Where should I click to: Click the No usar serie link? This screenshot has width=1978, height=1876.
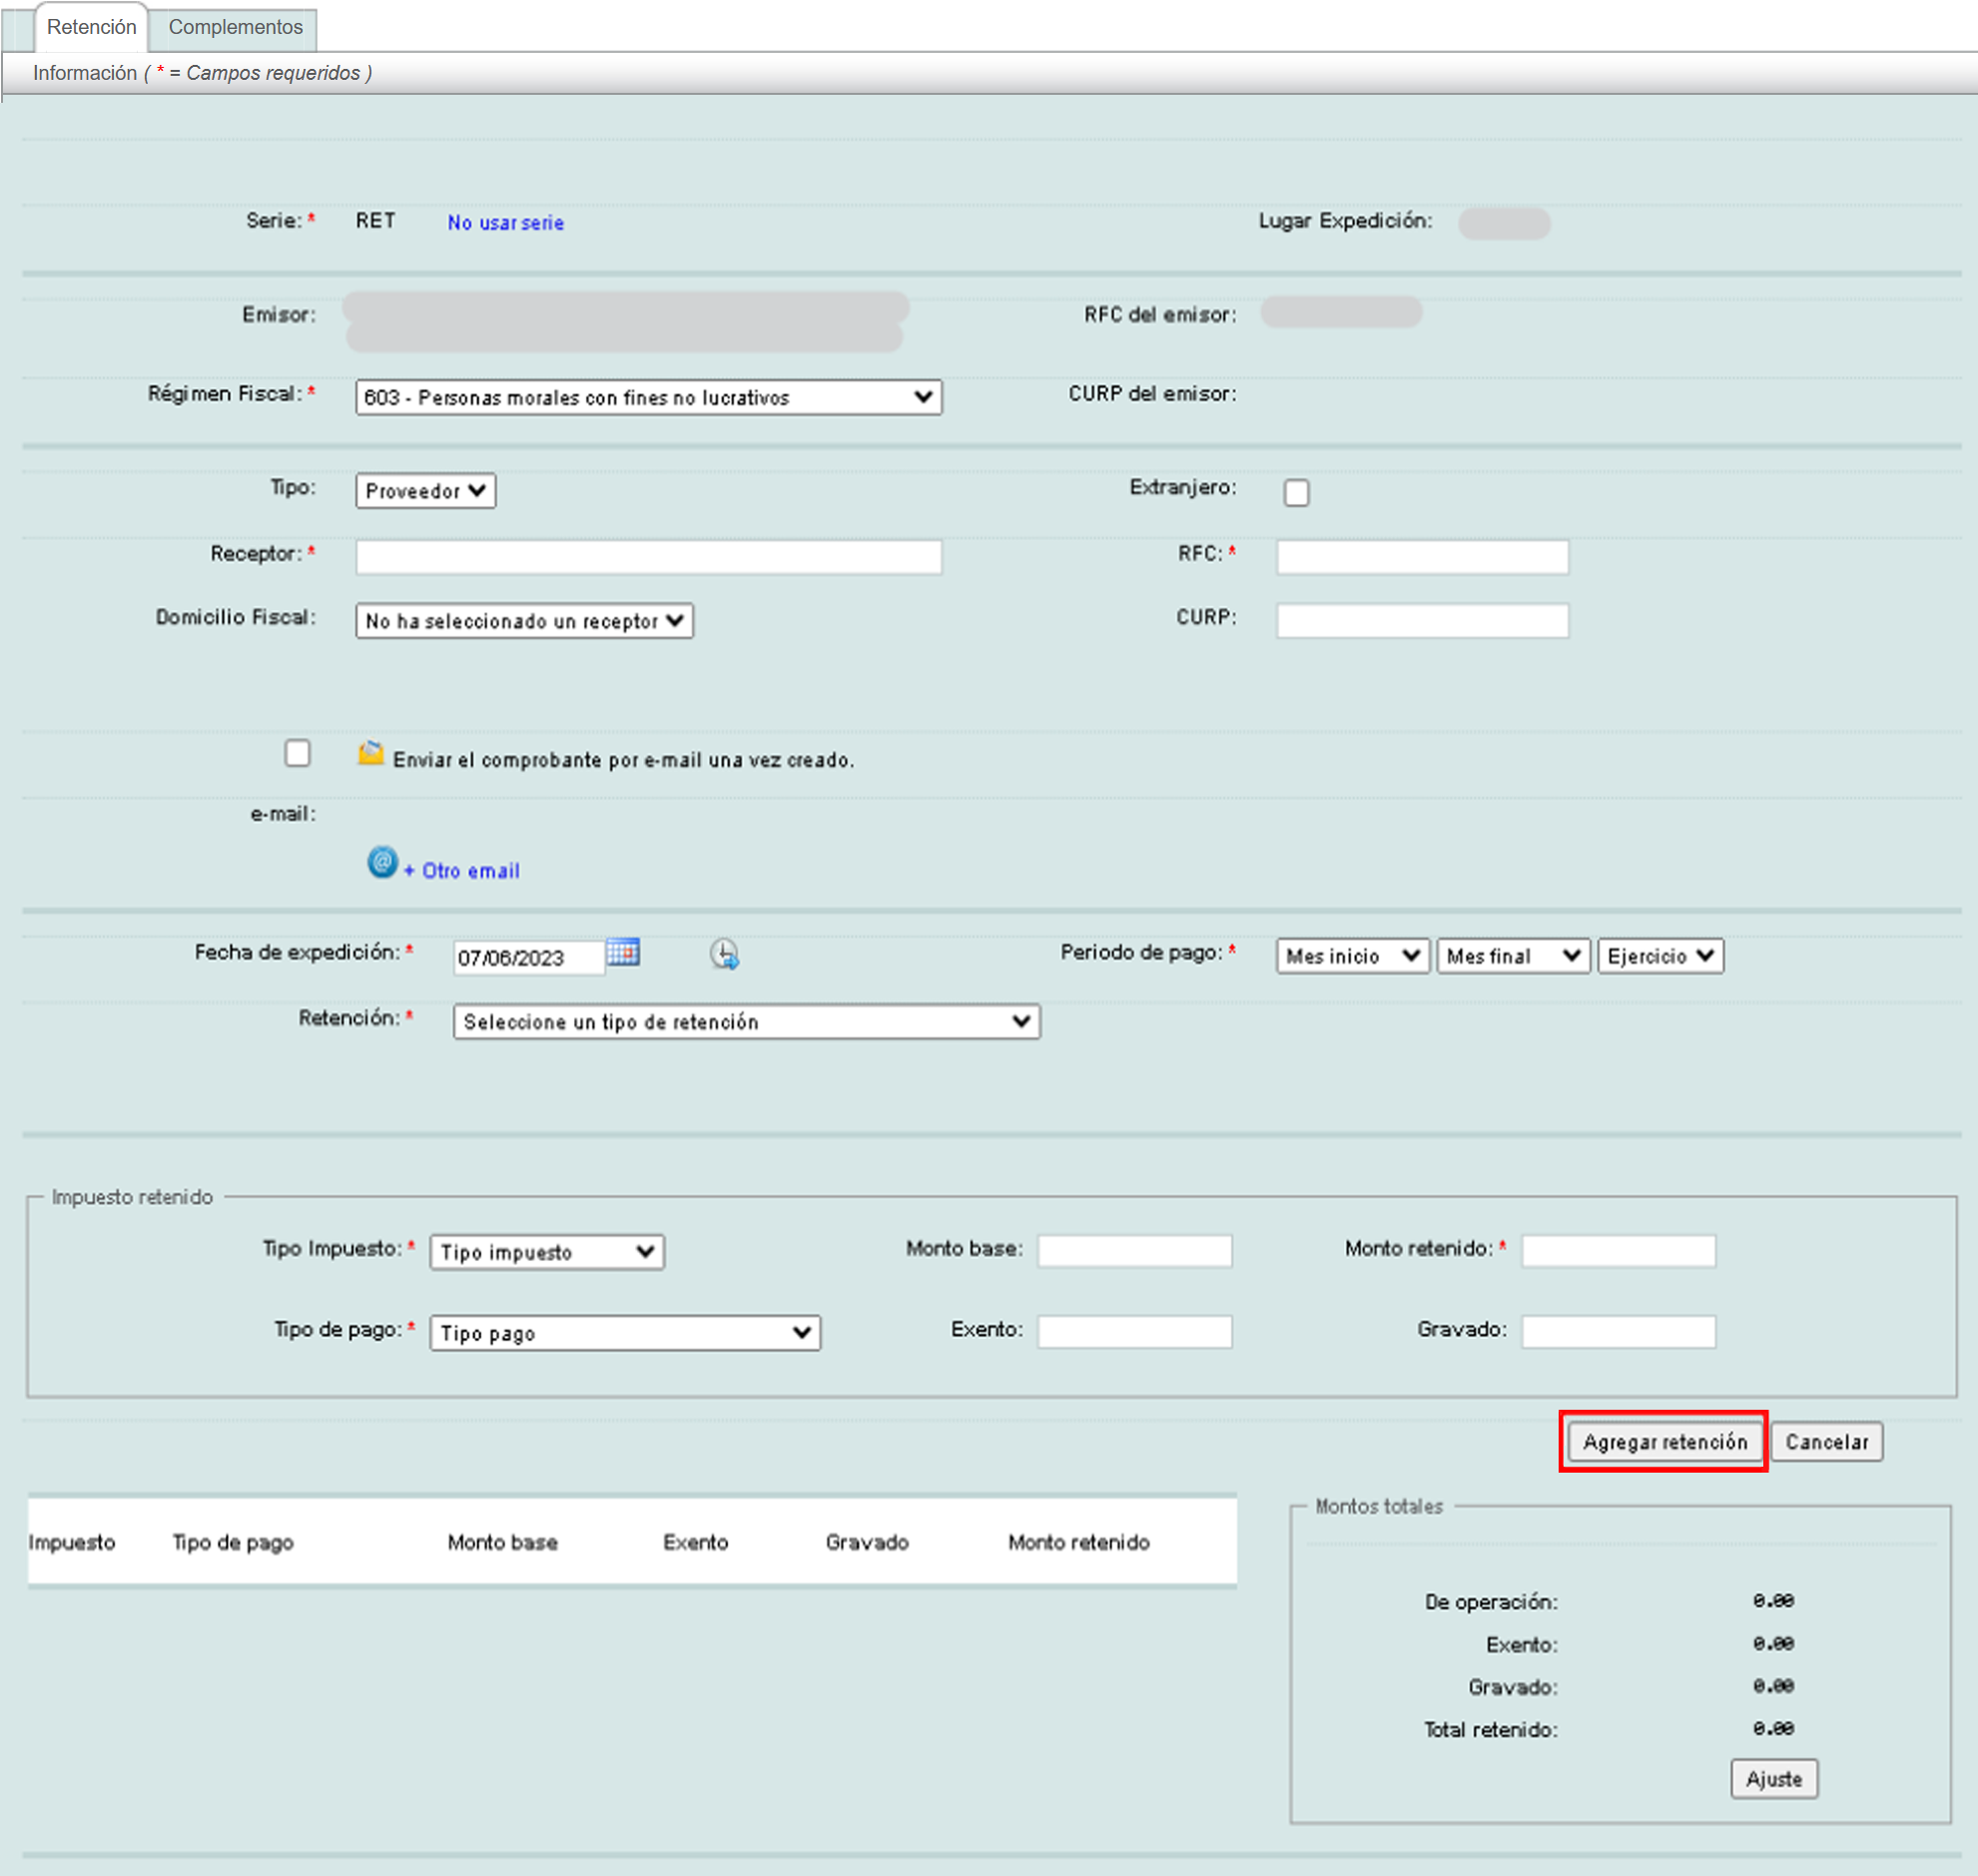point(505,222)
